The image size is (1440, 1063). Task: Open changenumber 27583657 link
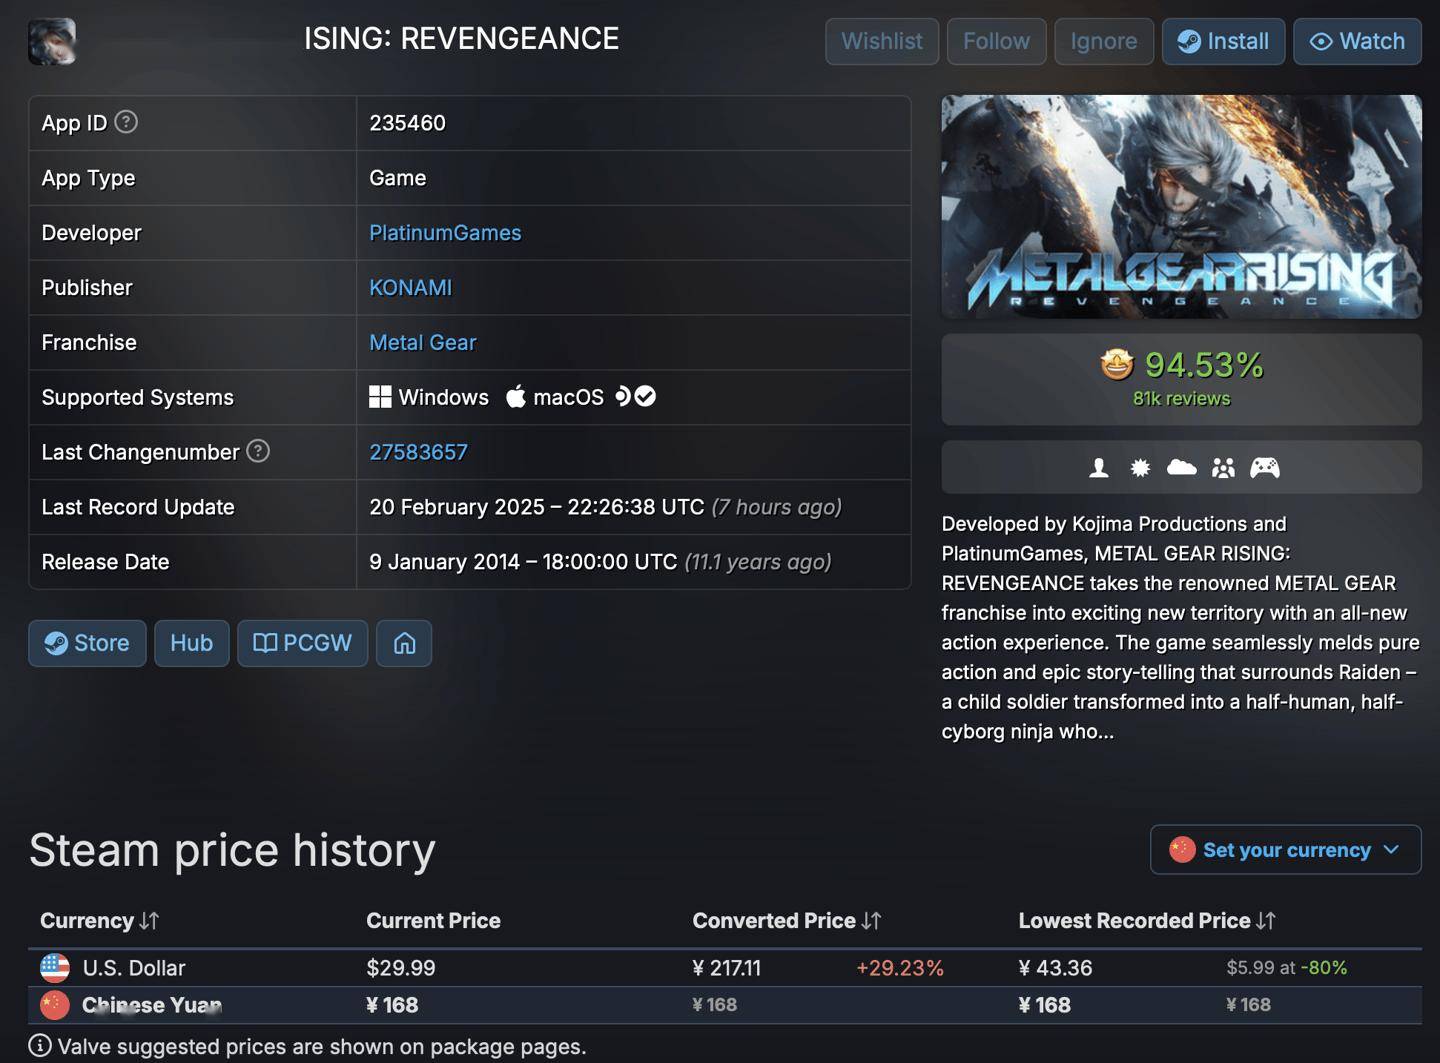418,452
